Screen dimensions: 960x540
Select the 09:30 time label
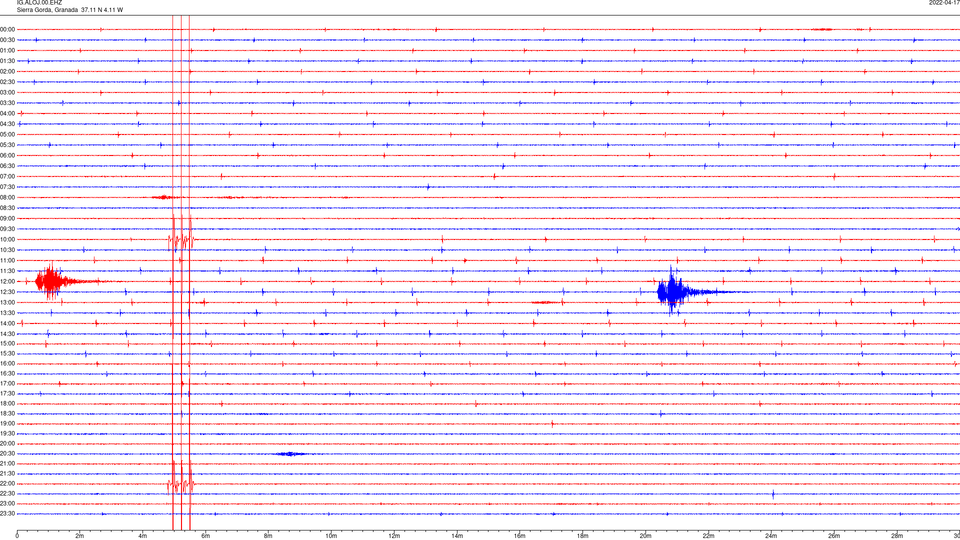tap(7, 229)
